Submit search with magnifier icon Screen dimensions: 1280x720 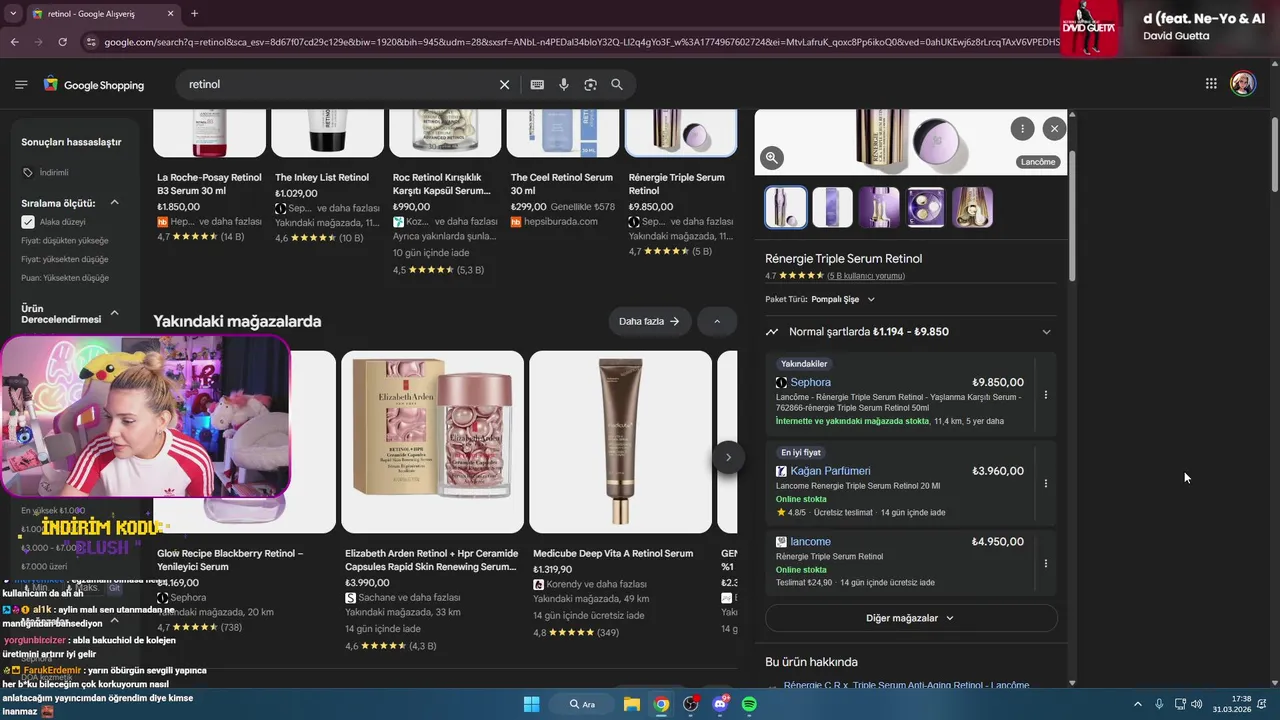[617, 85]
